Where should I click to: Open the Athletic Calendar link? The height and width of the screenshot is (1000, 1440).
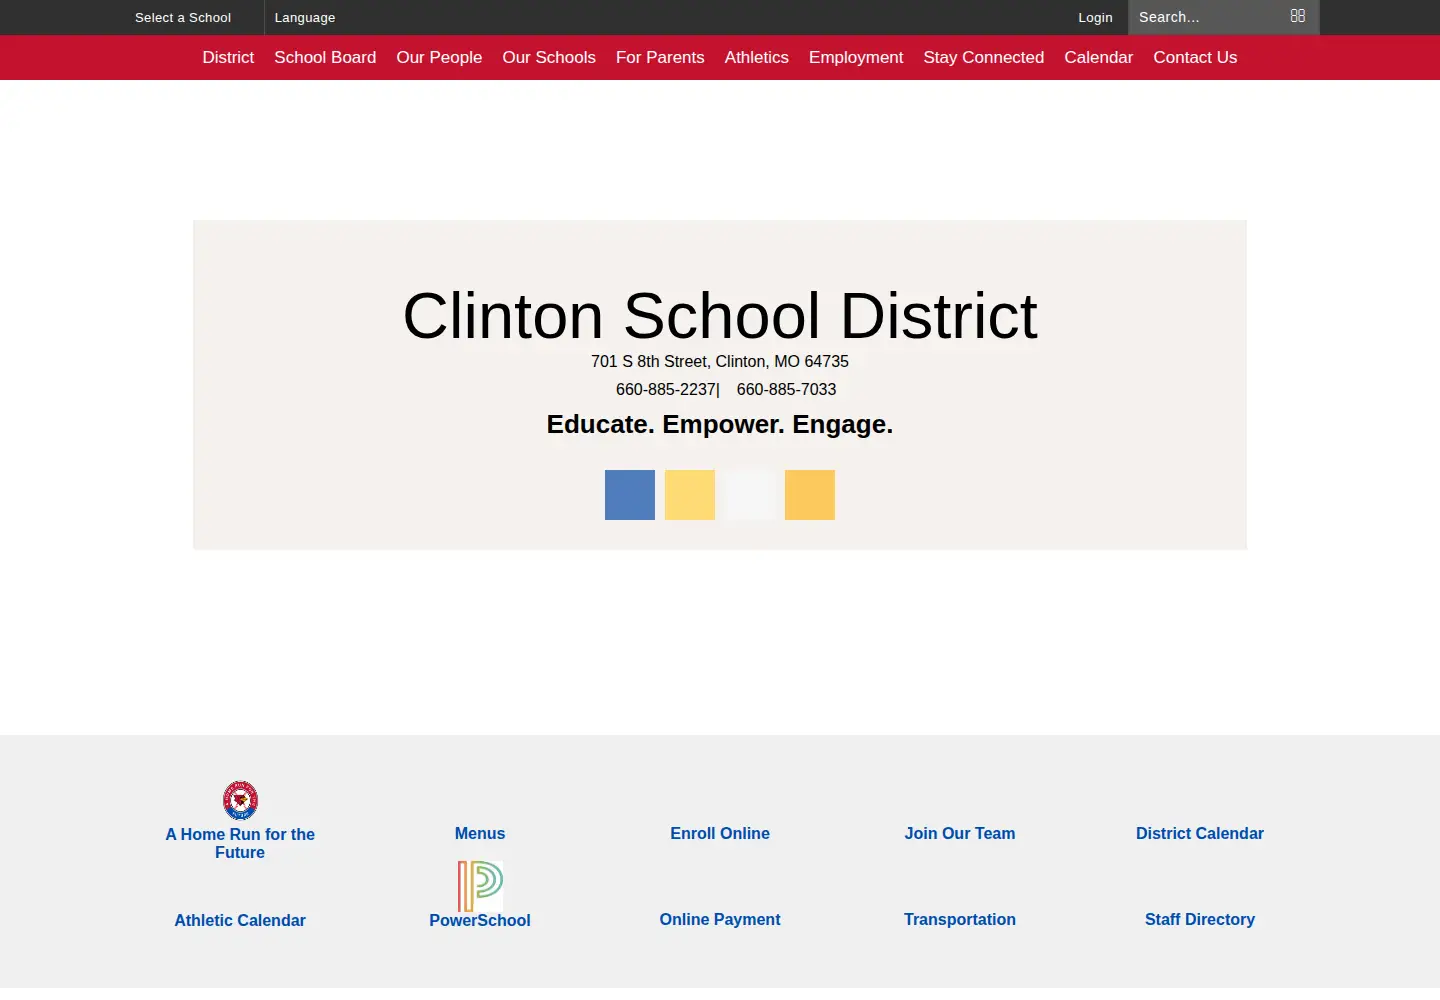240,920
